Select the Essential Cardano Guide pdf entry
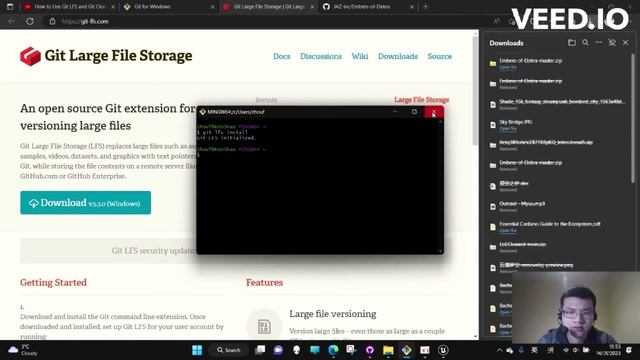Viewport: 640px width, 360px height. 558,227
